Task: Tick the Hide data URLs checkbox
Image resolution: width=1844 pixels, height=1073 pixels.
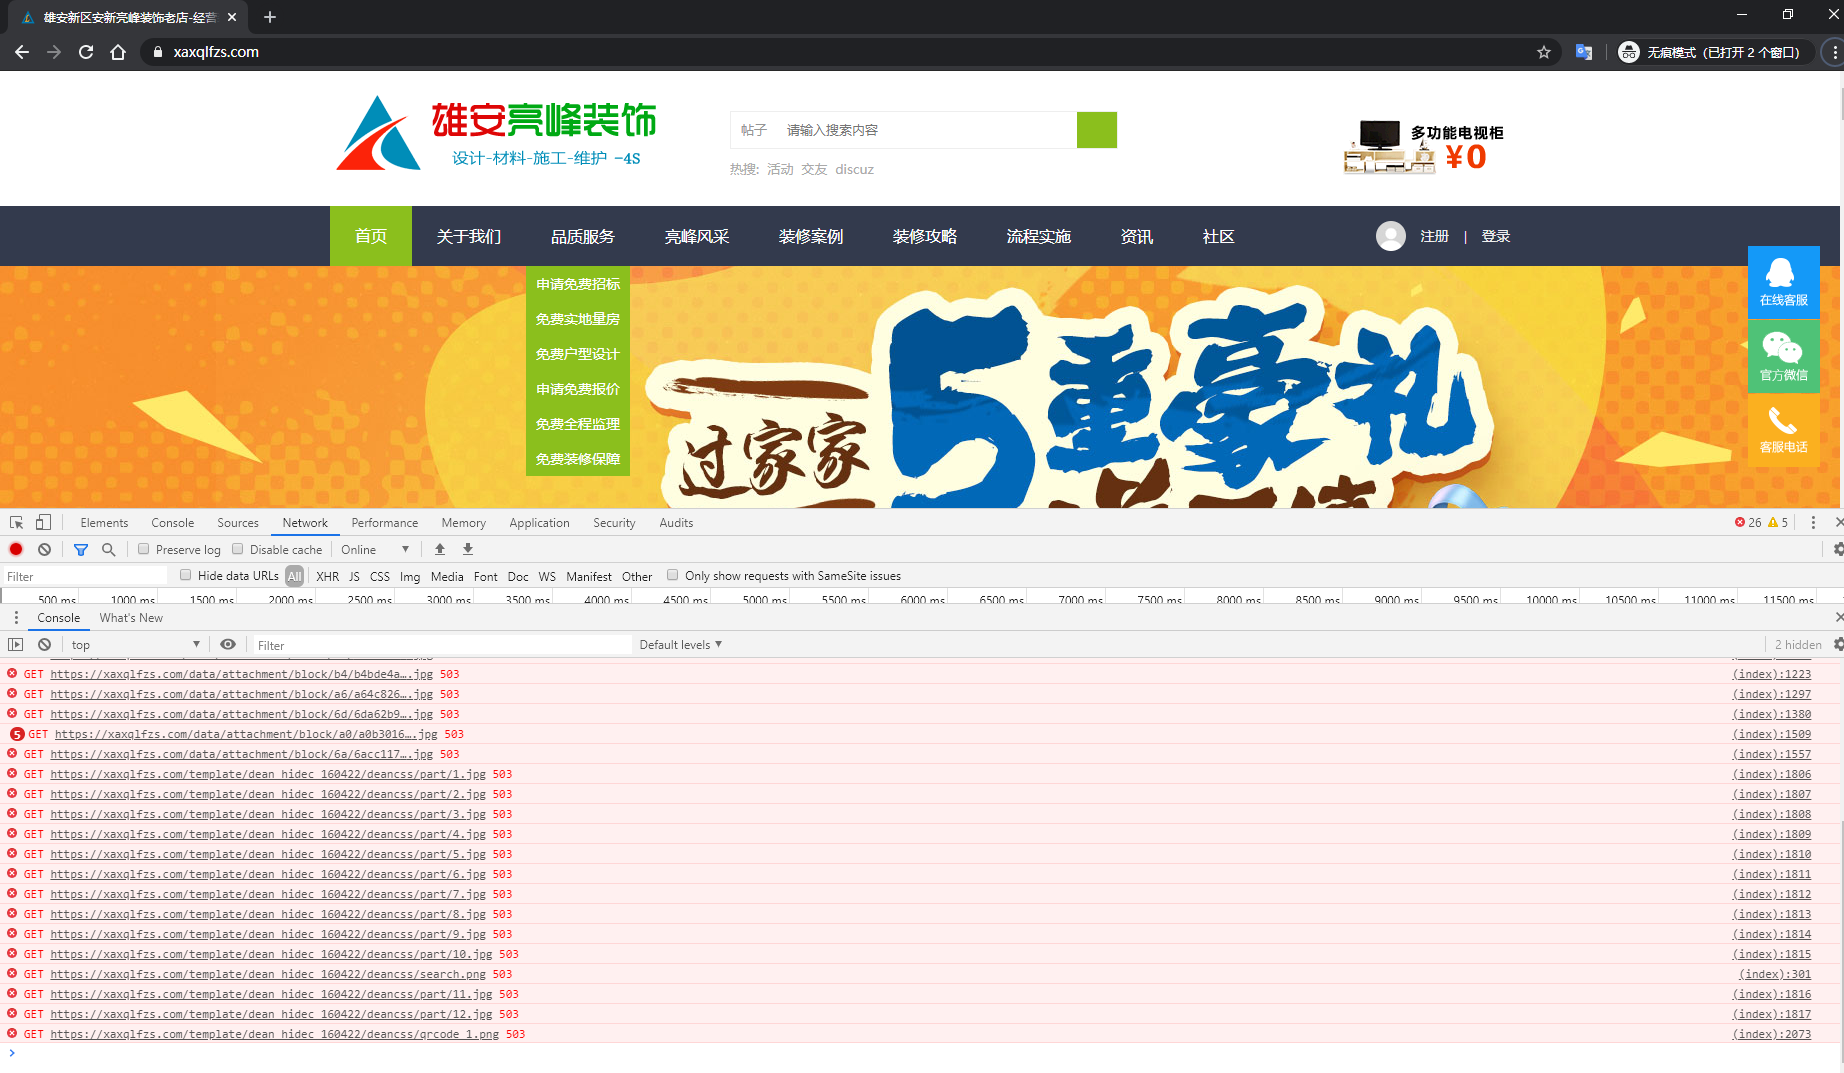Action: [186, 575]
